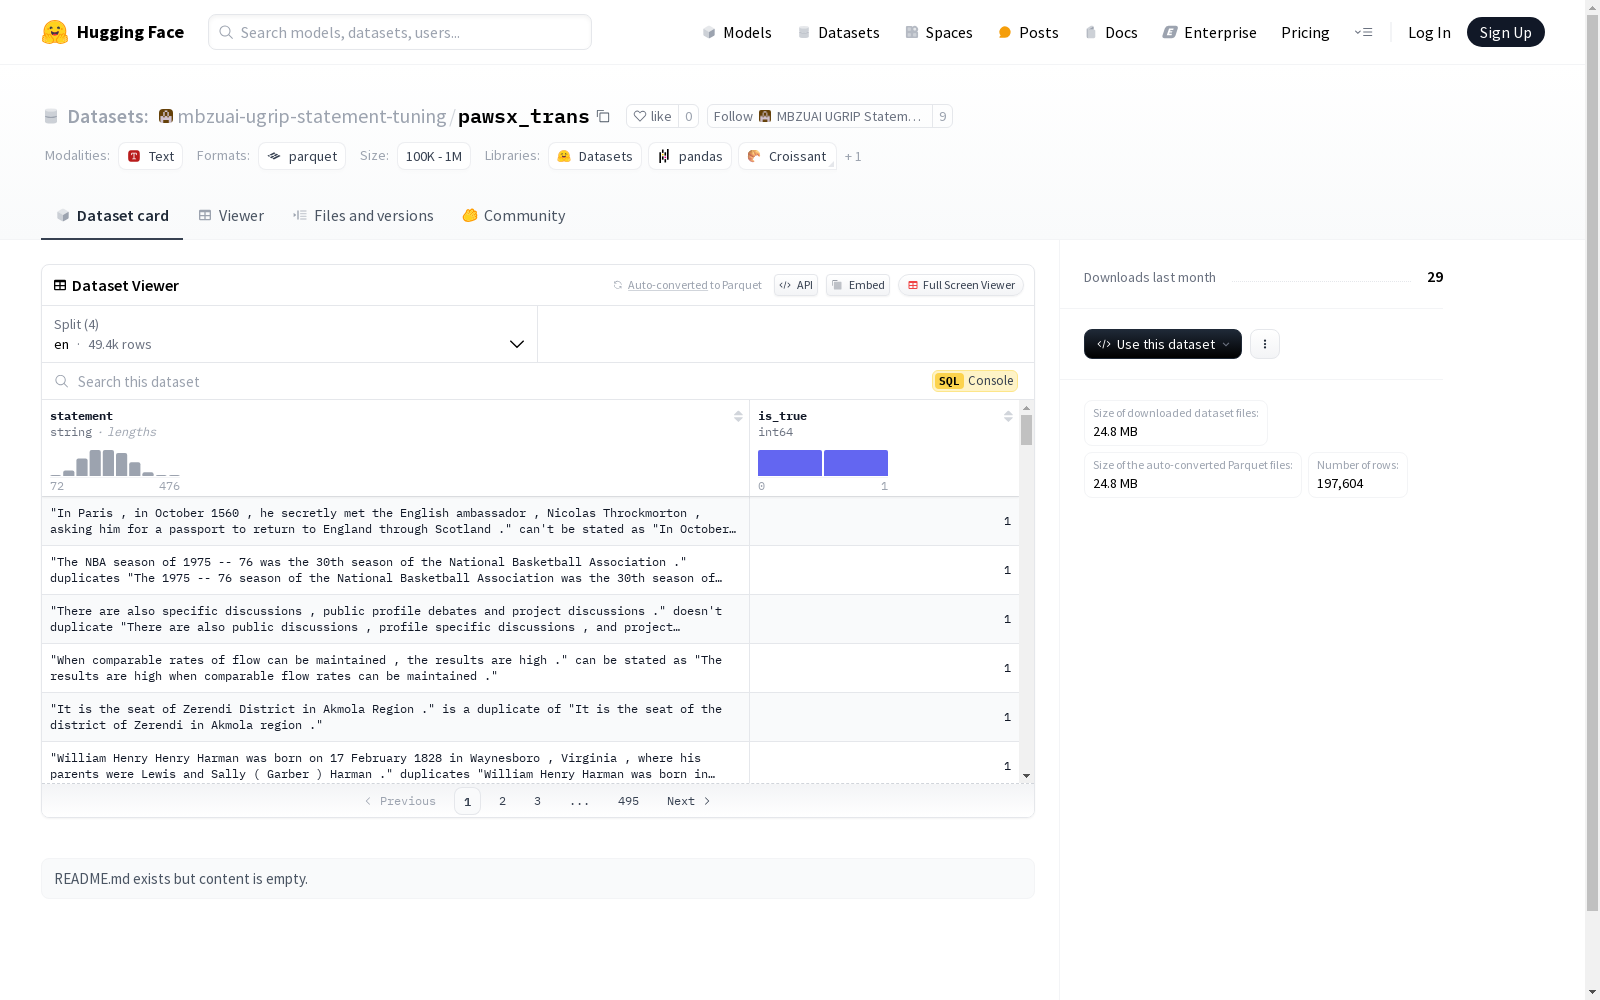This screenshot has width=1600, height=1000.
Task: Sort the is_true column using sort arrows
Action: point(1008,416)
